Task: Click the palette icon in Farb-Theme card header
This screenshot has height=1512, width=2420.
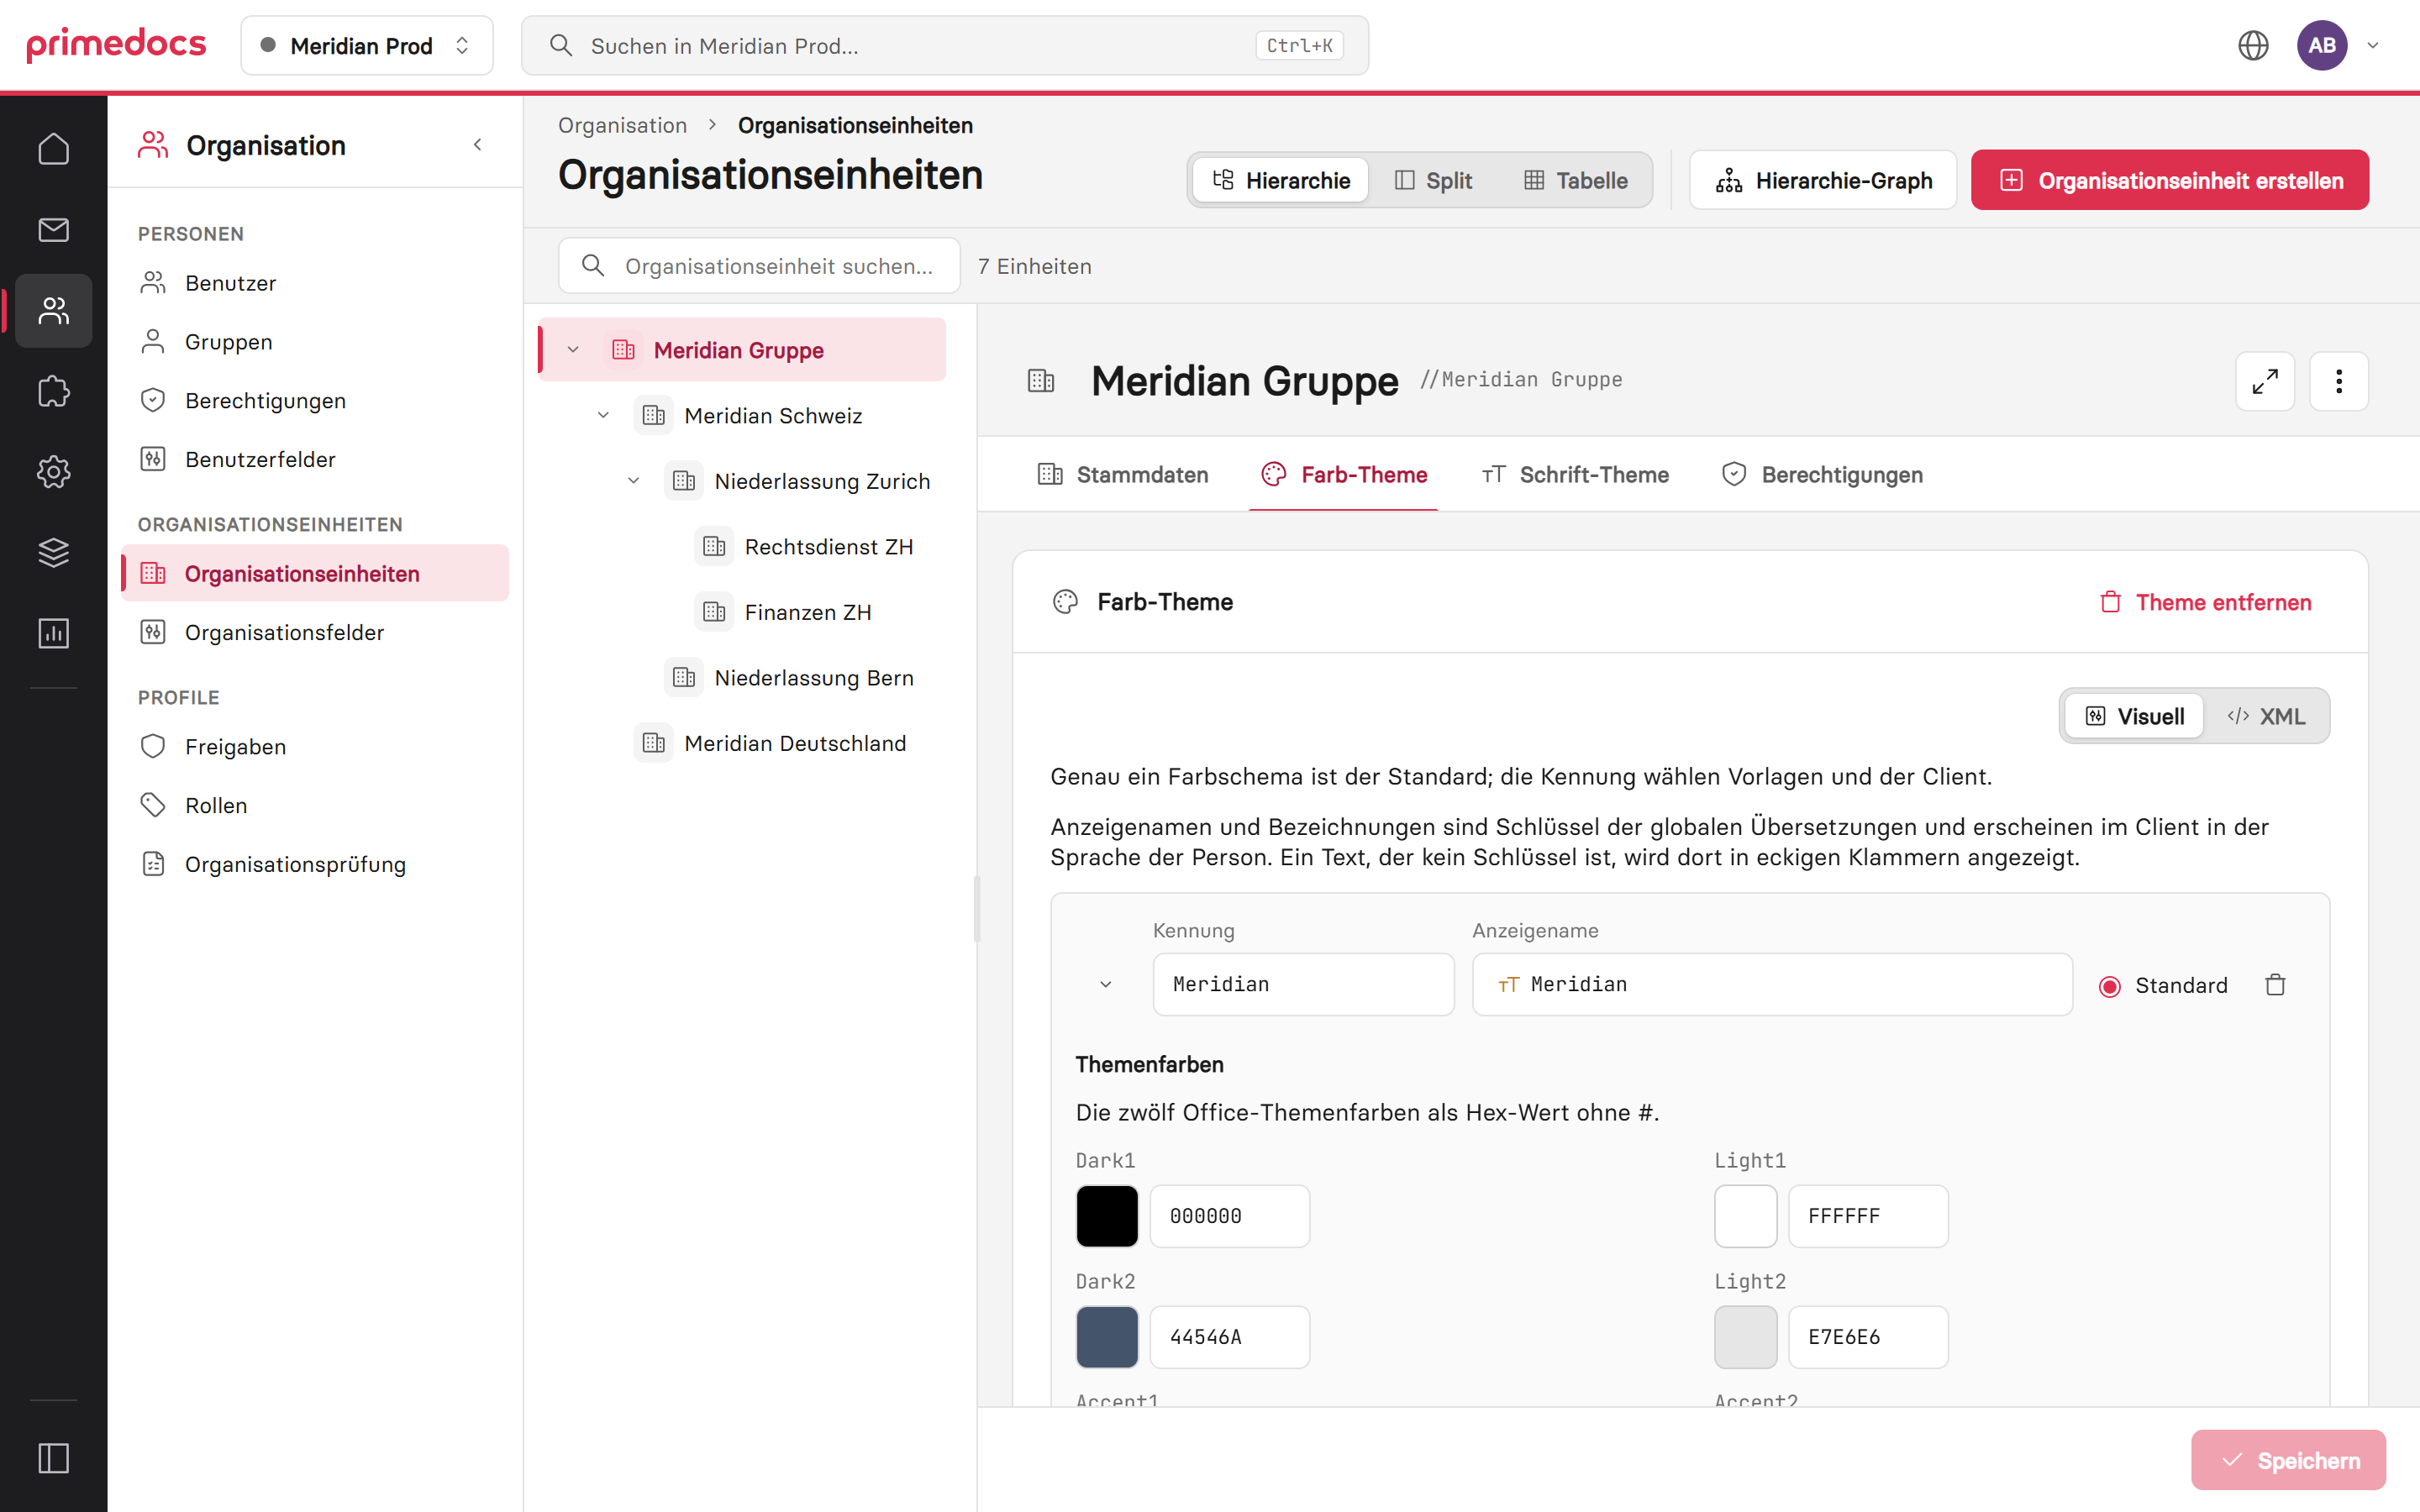Action: pyautogui.click(x=1065, y=602)
